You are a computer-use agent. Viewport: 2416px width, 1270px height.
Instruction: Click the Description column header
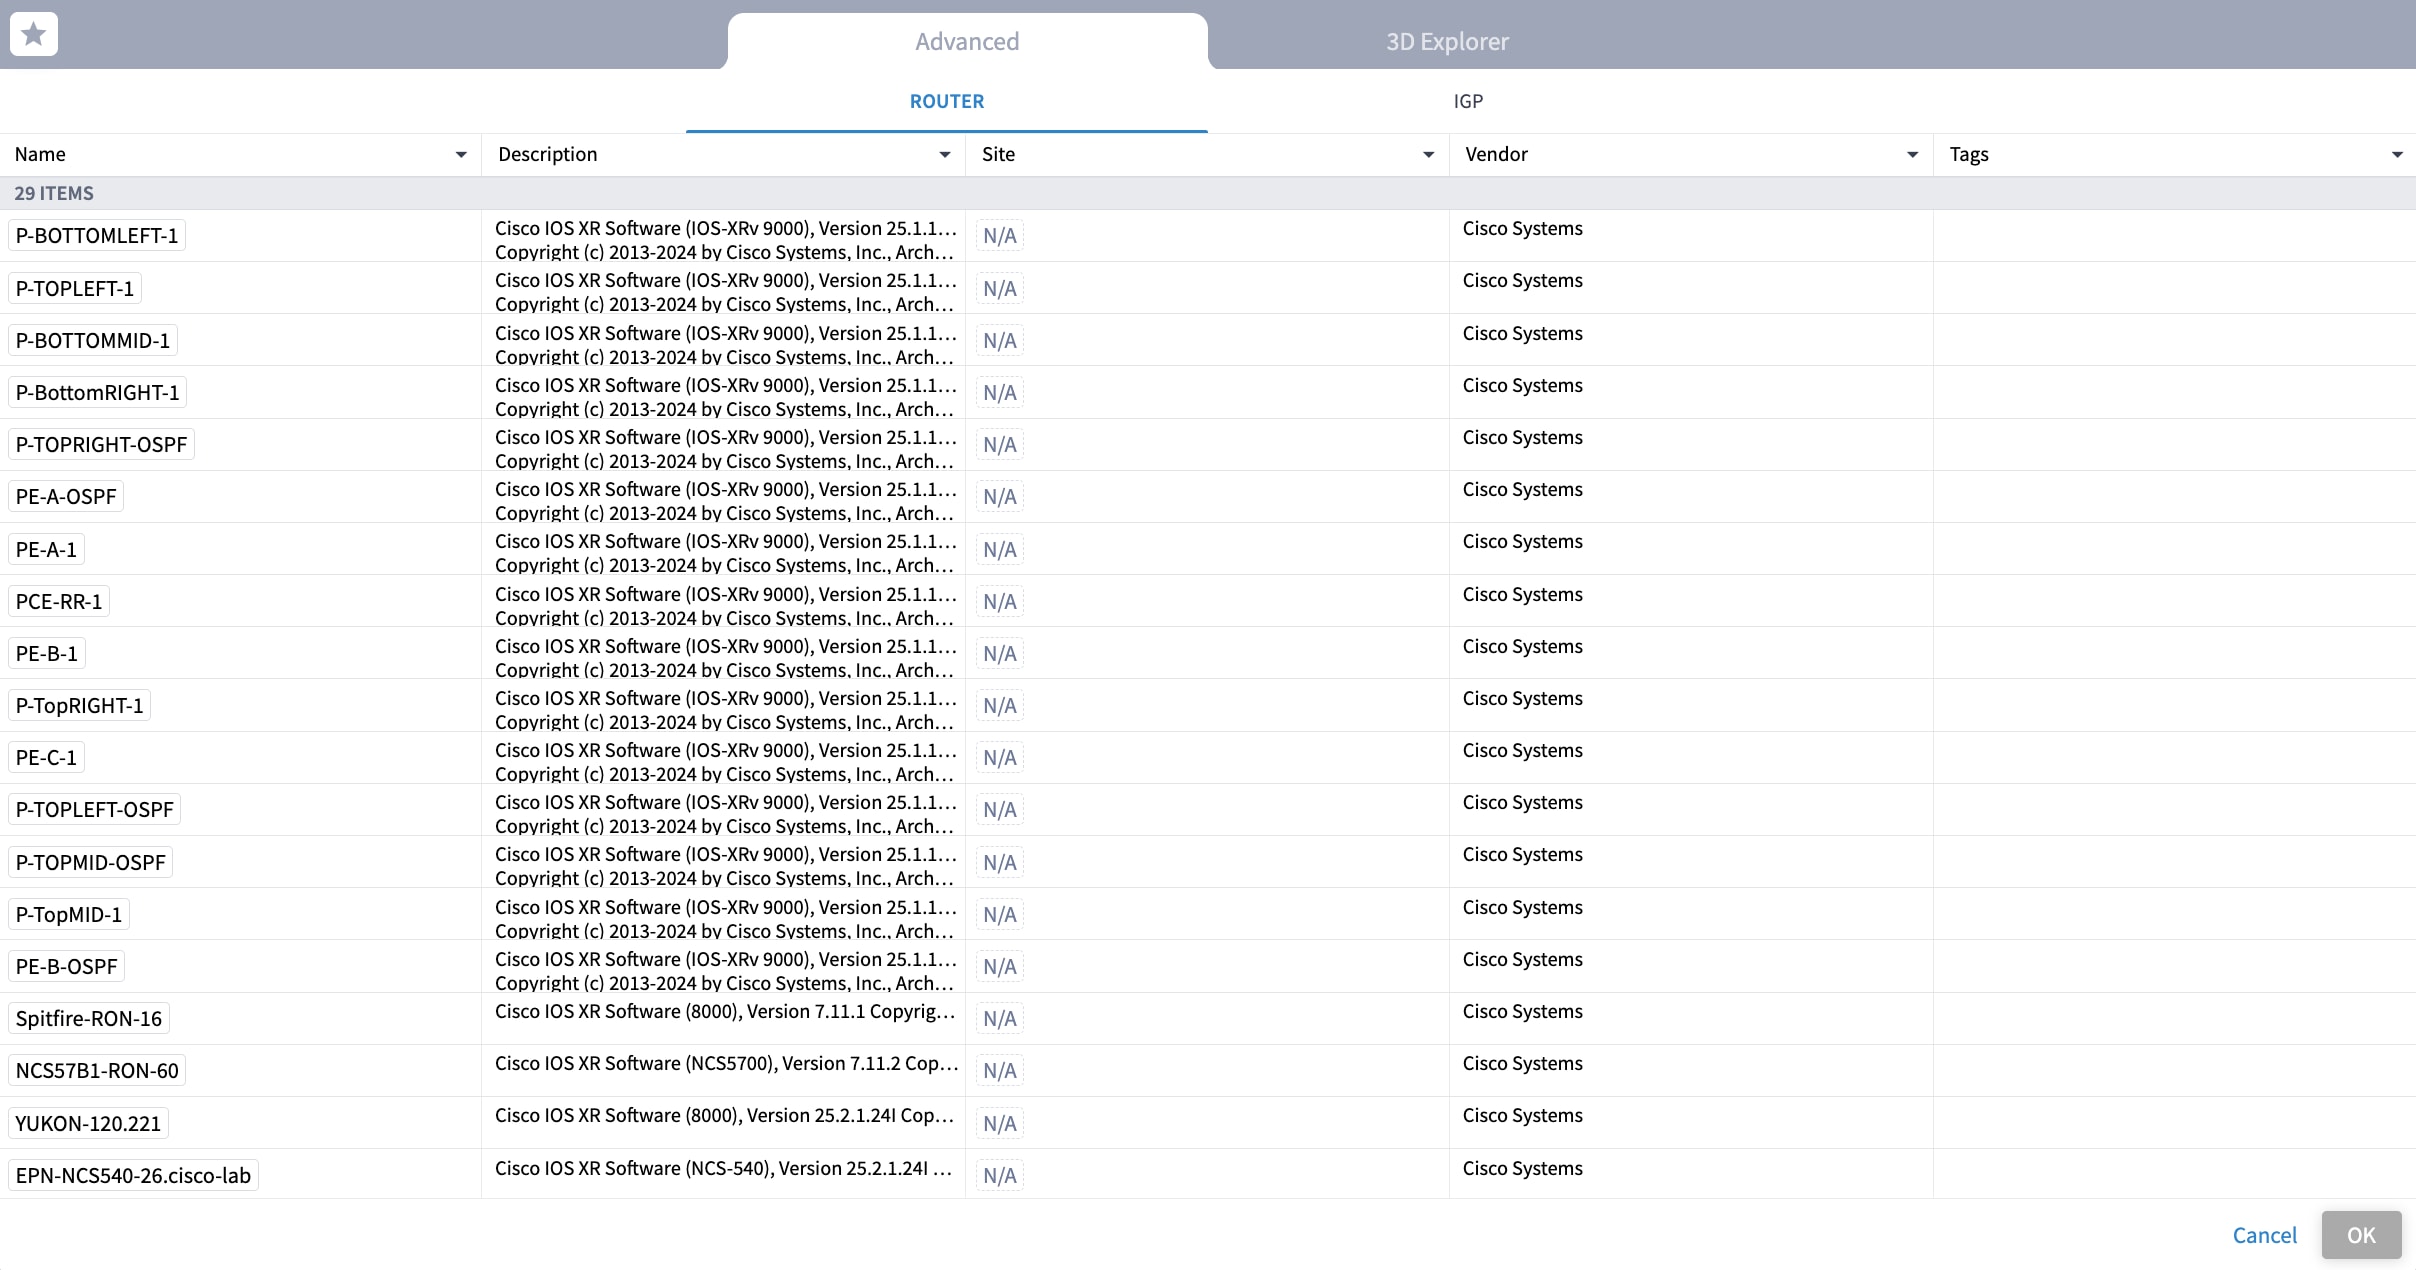pos(724,155)
